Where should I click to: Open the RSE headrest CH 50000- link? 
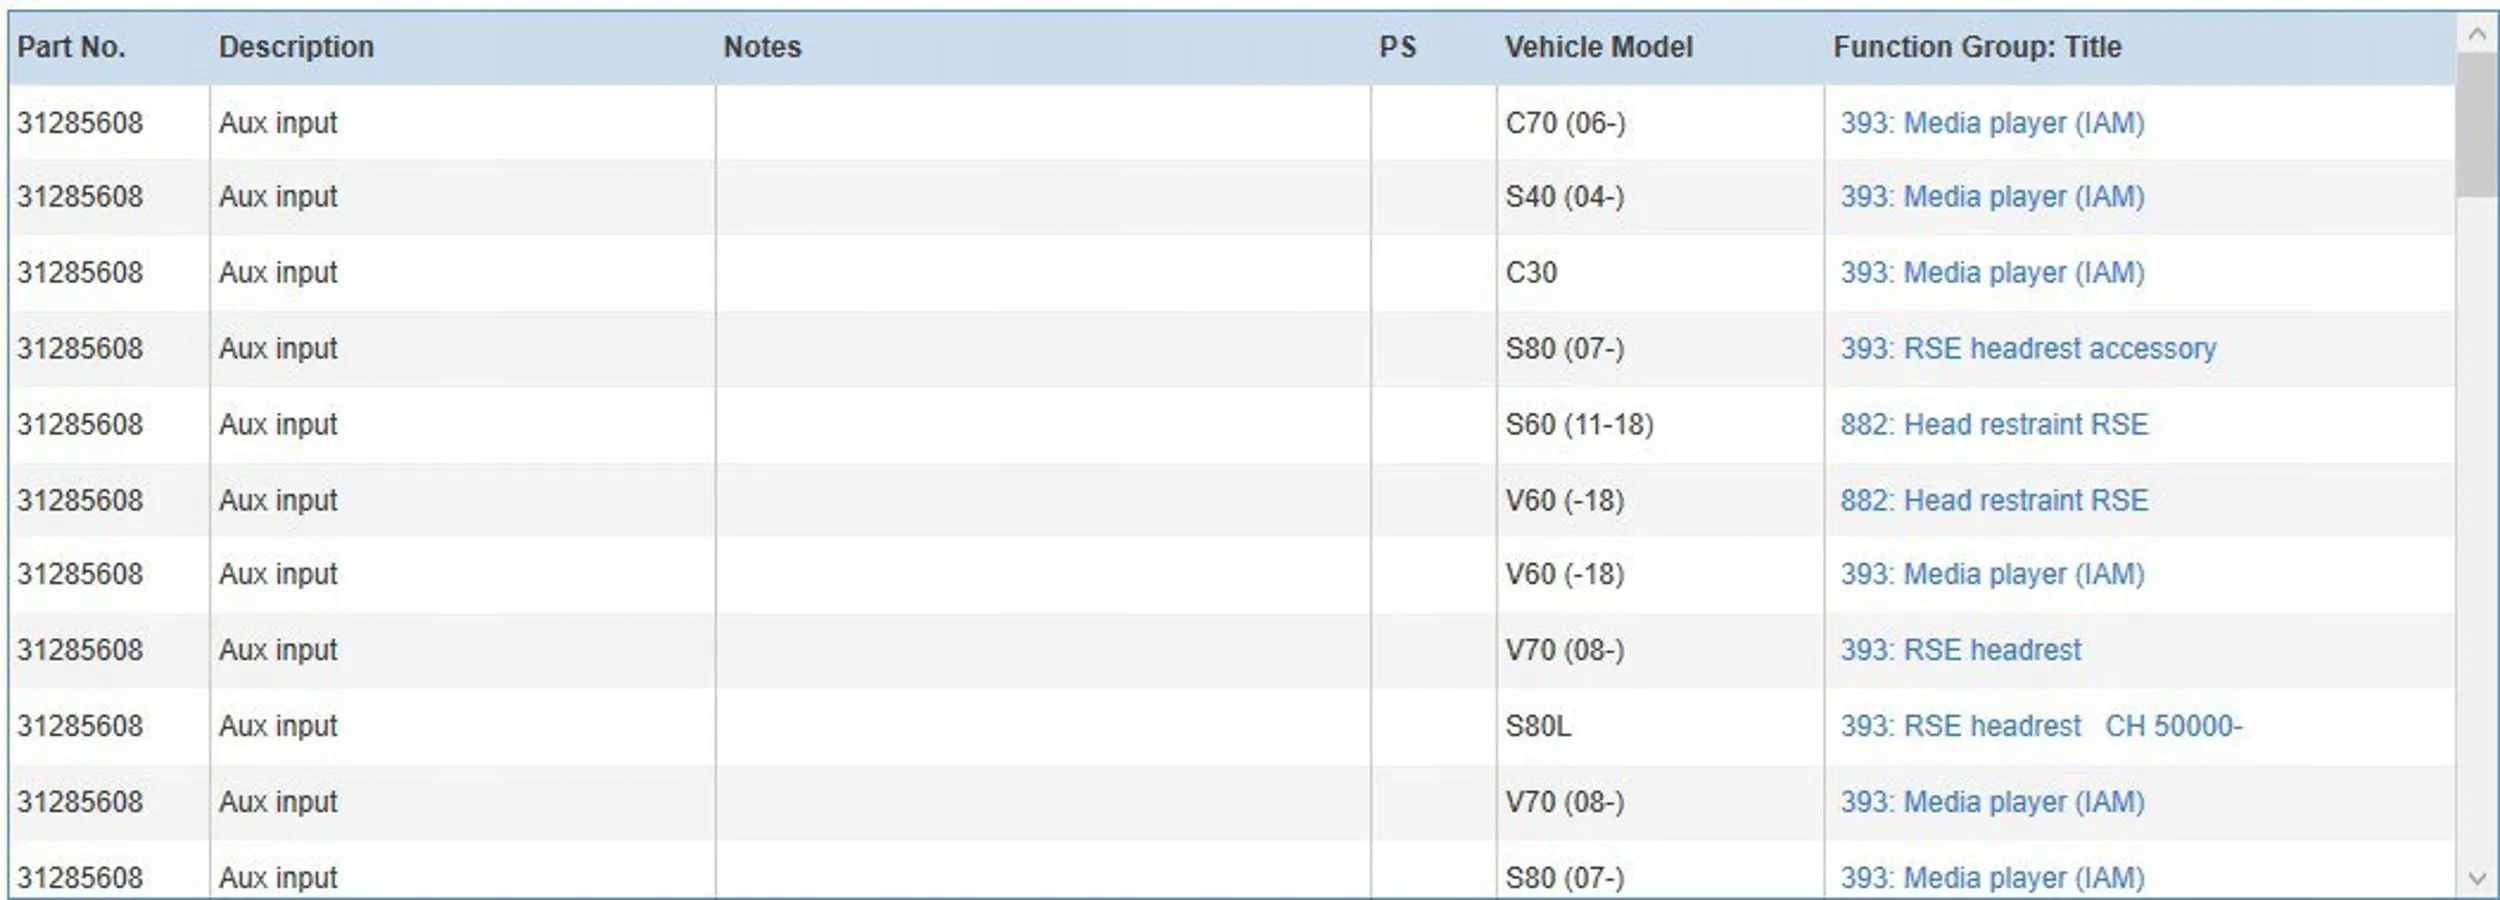tap(2040, 726)
